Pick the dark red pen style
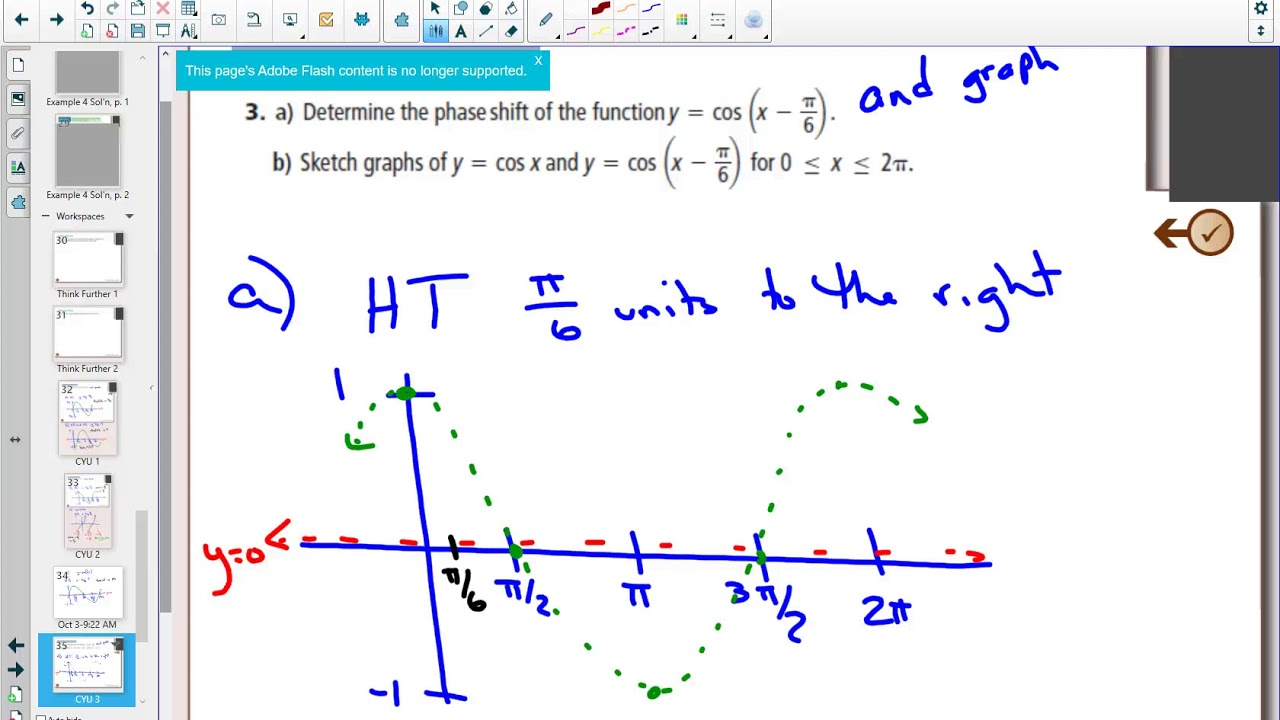Screen dimensions: 1280x720 pyautogui.click(x=601, y=9)
